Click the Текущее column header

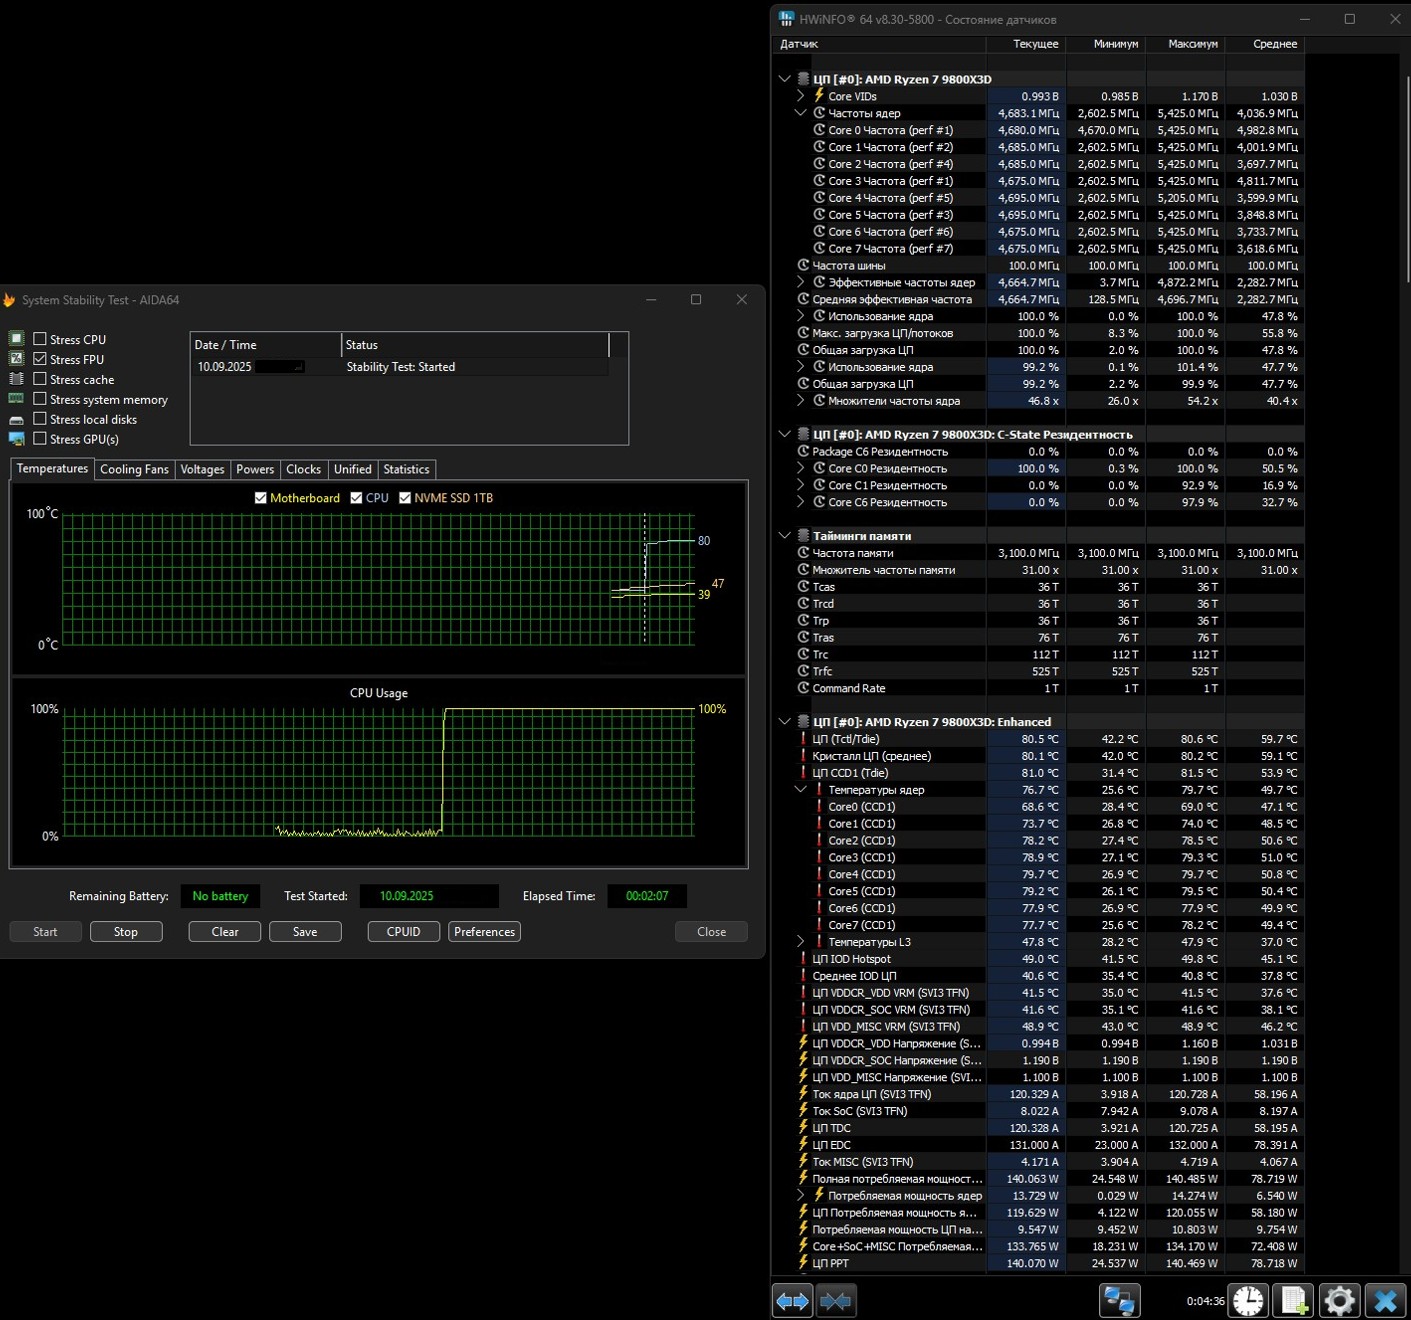pos(1026,44)
